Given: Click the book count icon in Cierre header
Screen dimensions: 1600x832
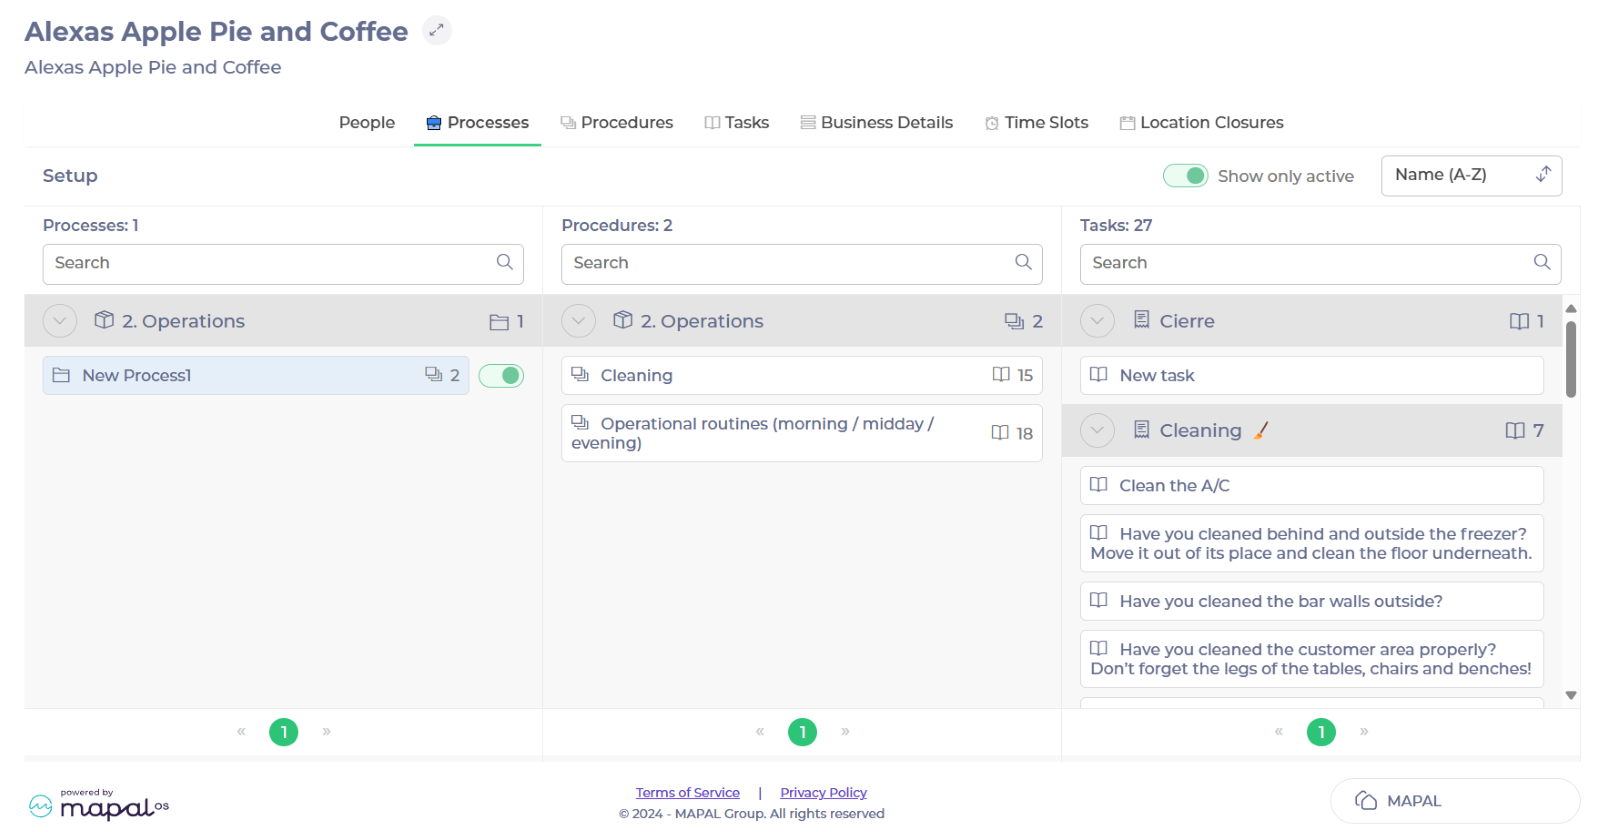Looking at the screenshot, I should [1519, 321].
